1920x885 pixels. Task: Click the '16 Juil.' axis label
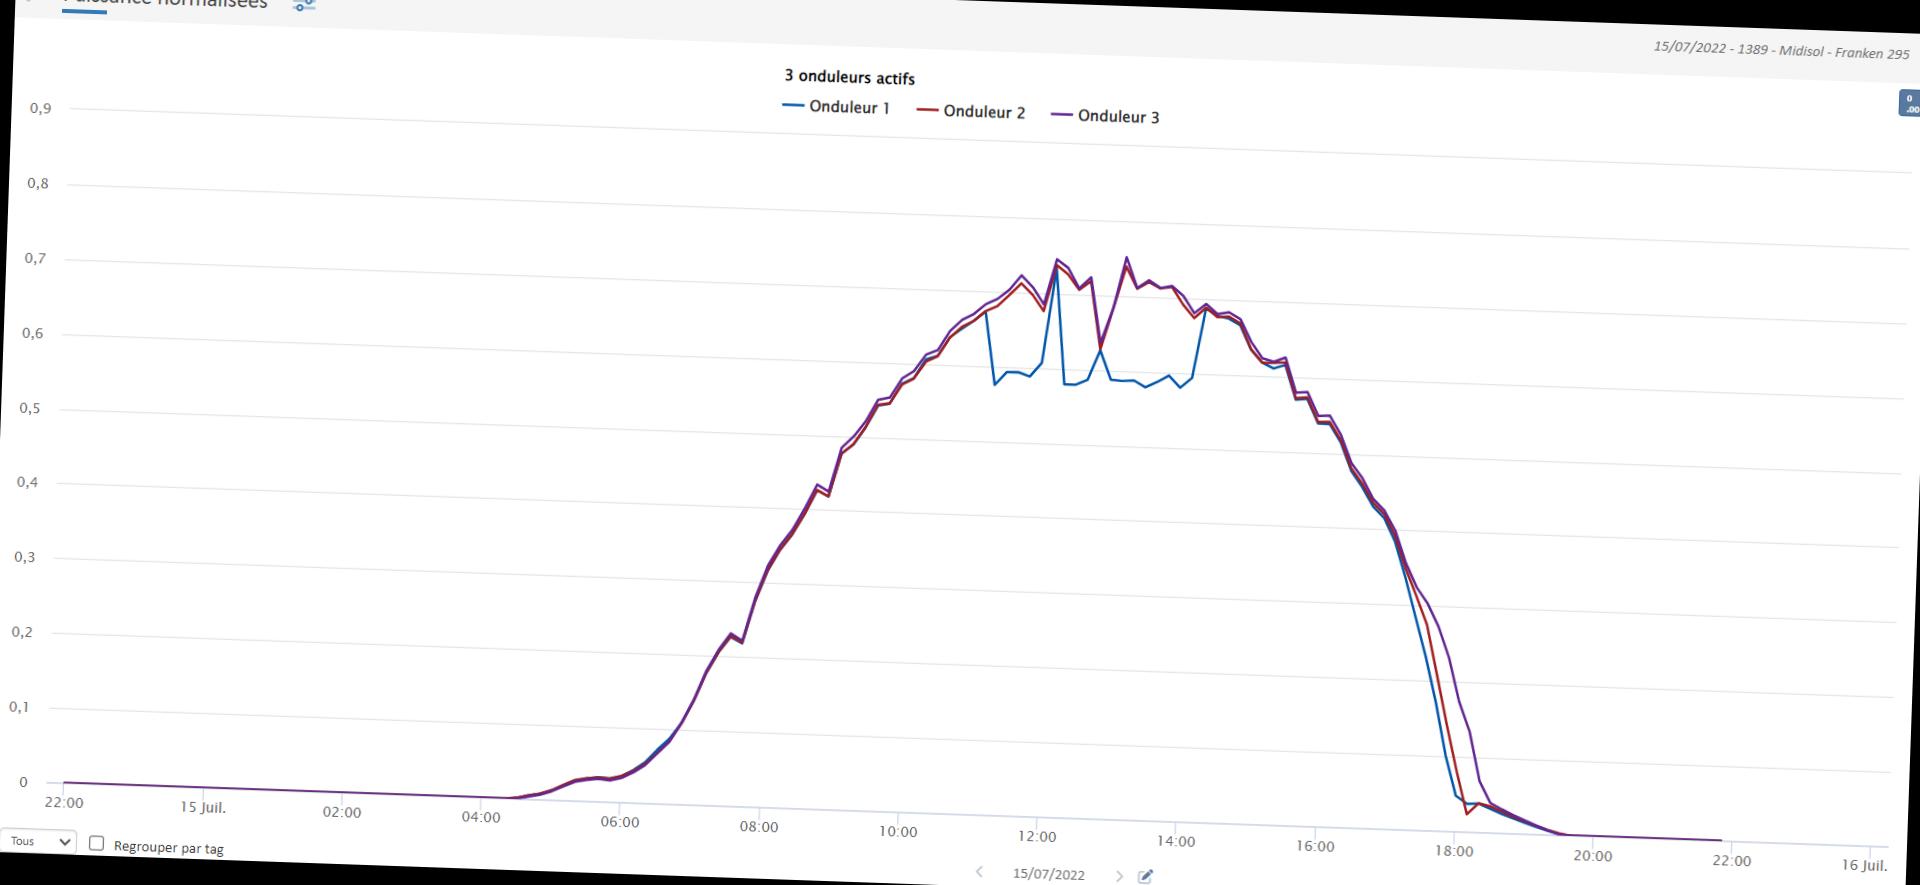pos(1864,865)
